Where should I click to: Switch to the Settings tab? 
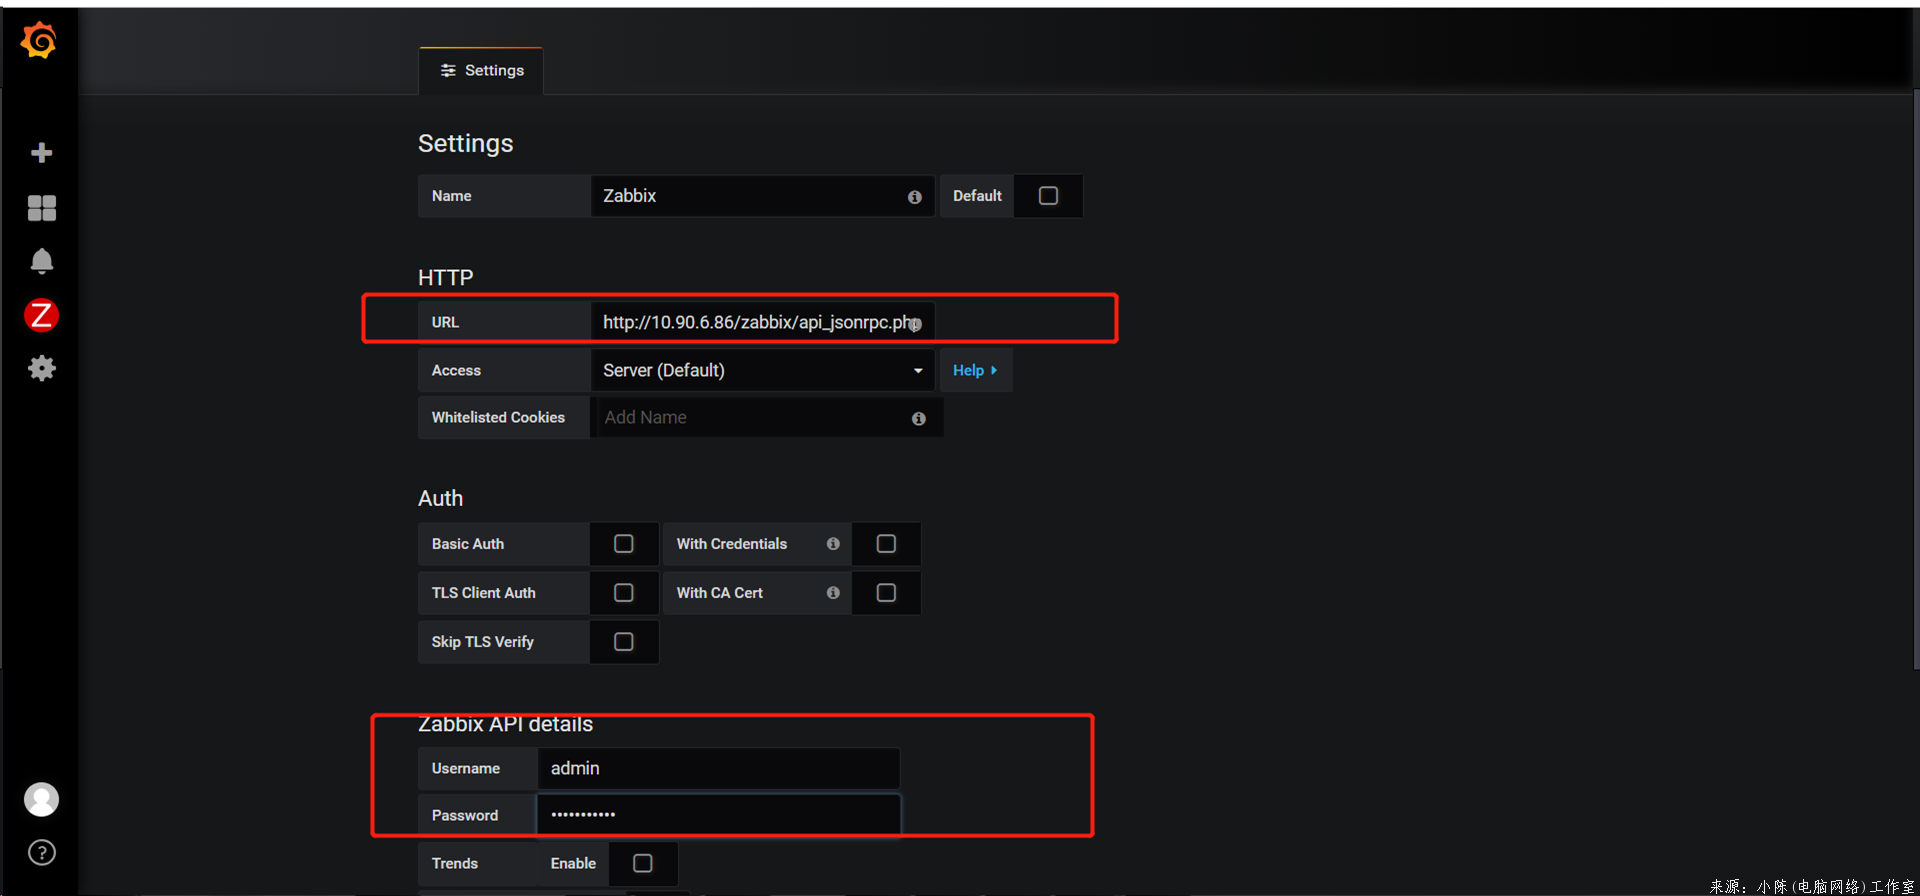pos(482,71)
